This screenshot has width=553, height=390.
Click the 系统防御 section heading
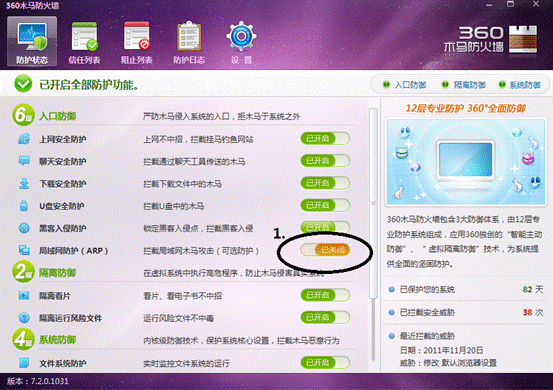tap(57, 340)
